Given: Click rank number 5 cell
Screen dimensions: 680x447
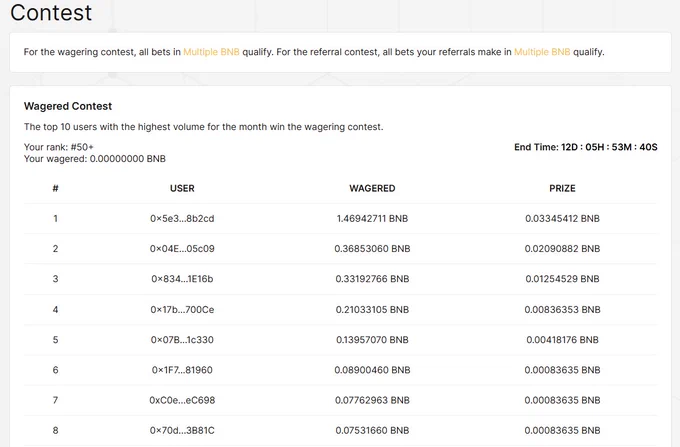Looking at the screenshot, I should click(x=56, y=340).
